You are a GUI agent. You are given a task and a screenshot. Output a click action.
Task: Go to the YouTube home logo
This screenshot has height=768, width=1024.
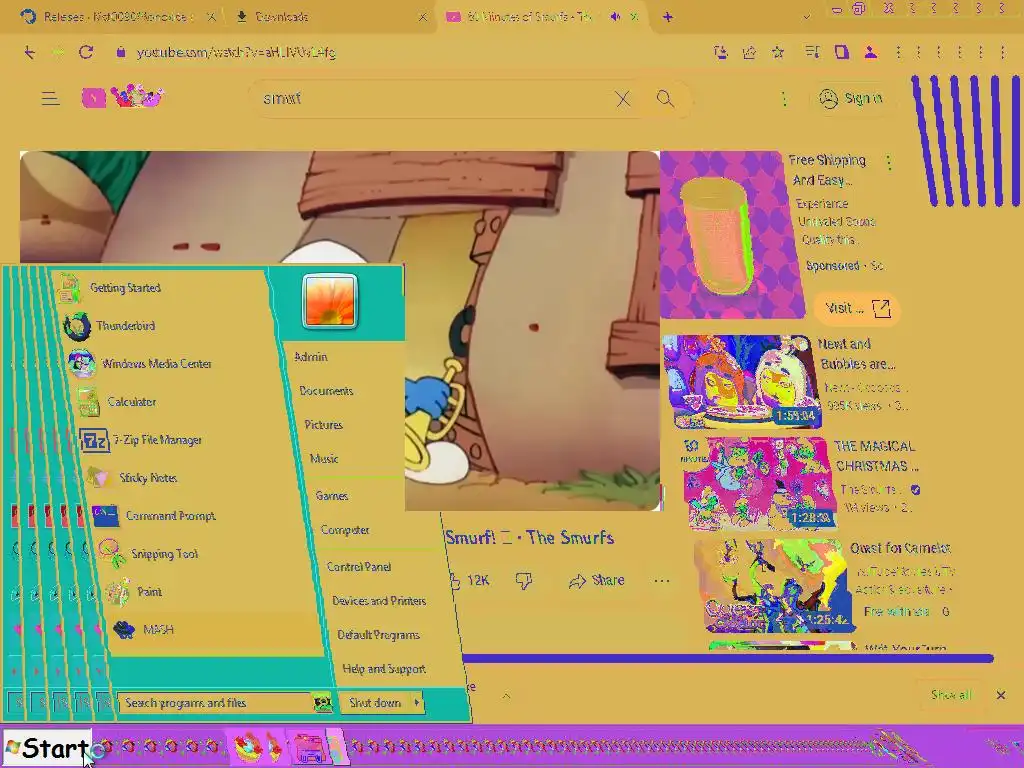tap(123, 97)
